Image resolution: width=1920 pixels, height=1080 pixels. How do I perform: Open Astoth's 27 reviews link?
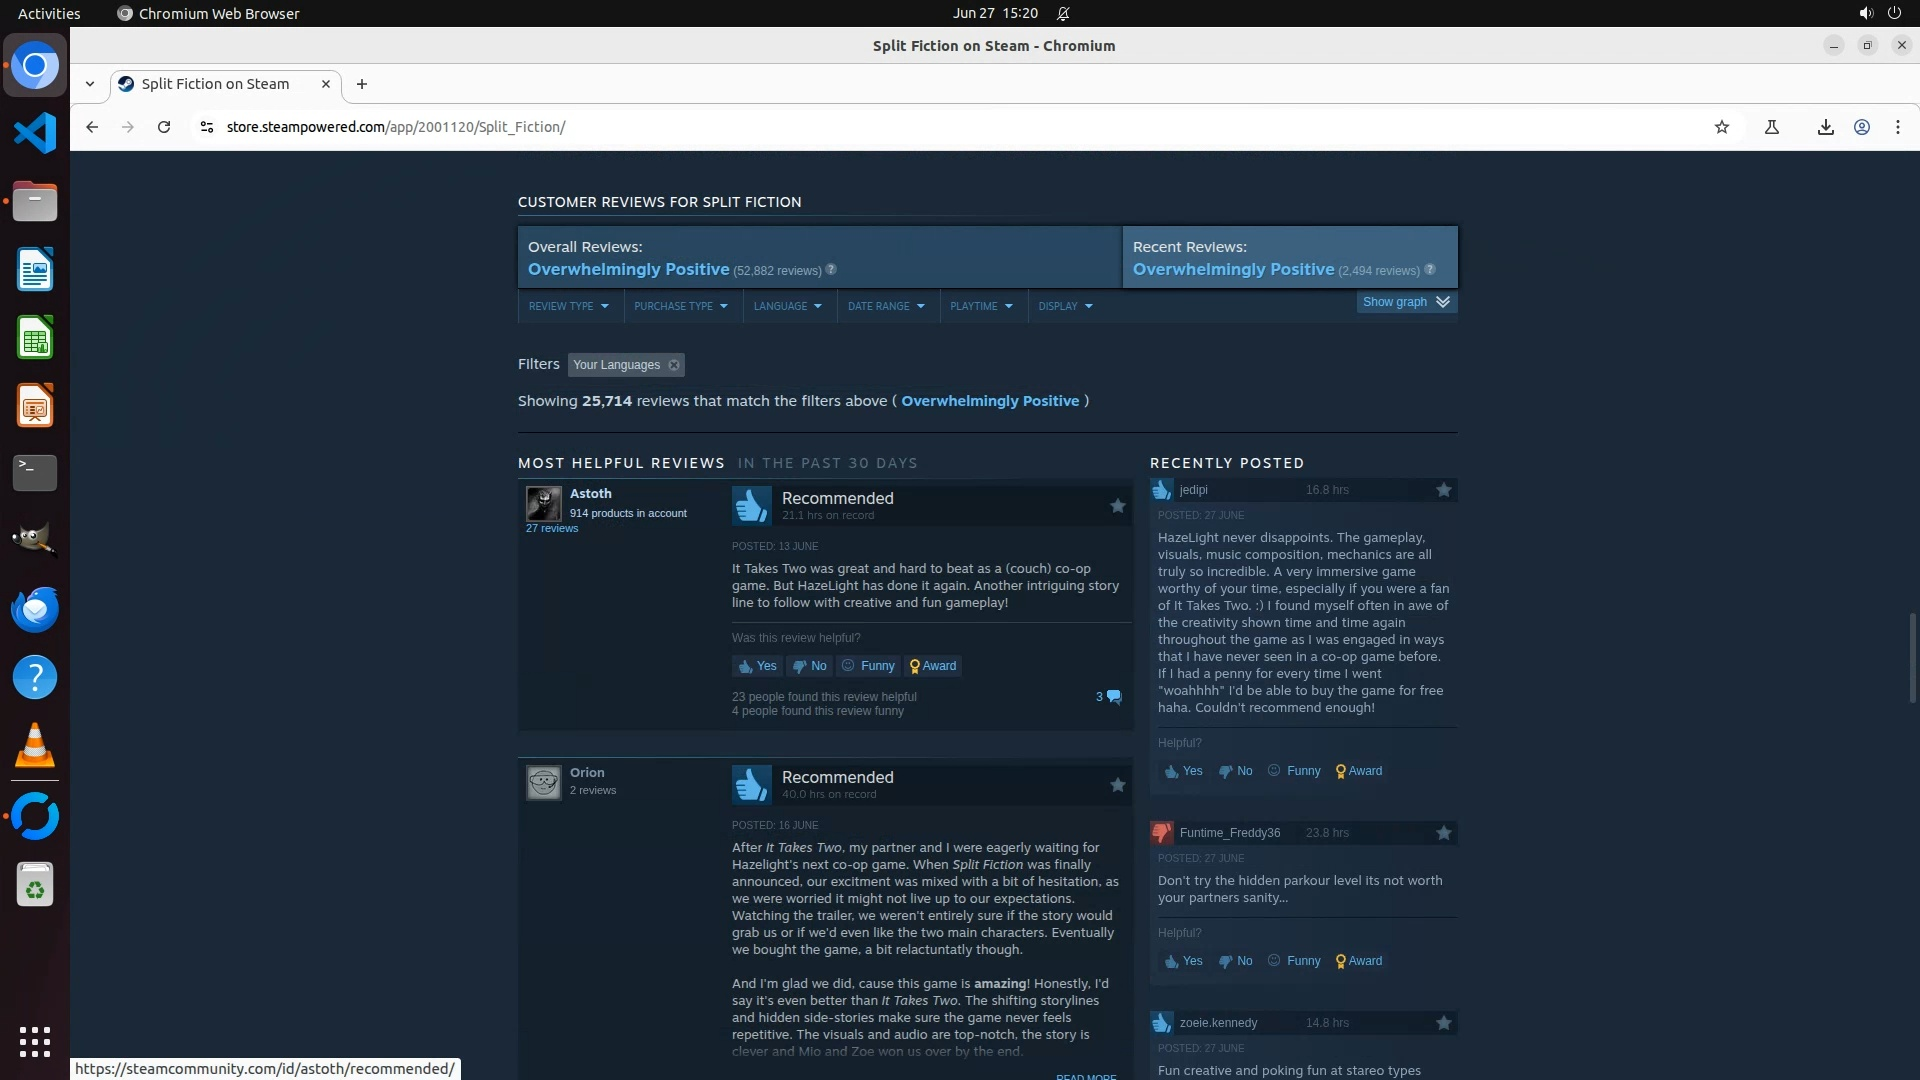pyautogui.click(x=552, y=528)
